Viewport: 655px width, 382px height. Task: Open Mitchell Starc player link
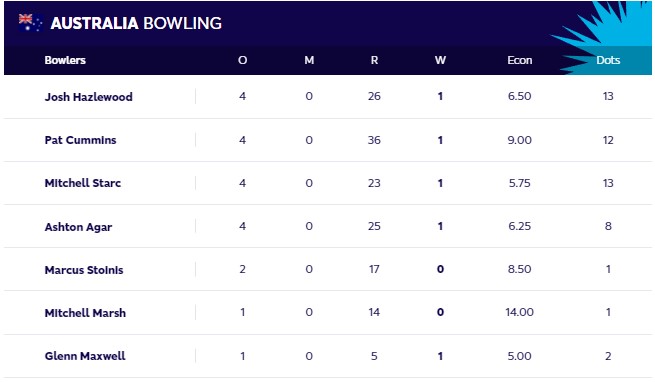point(83,183)
